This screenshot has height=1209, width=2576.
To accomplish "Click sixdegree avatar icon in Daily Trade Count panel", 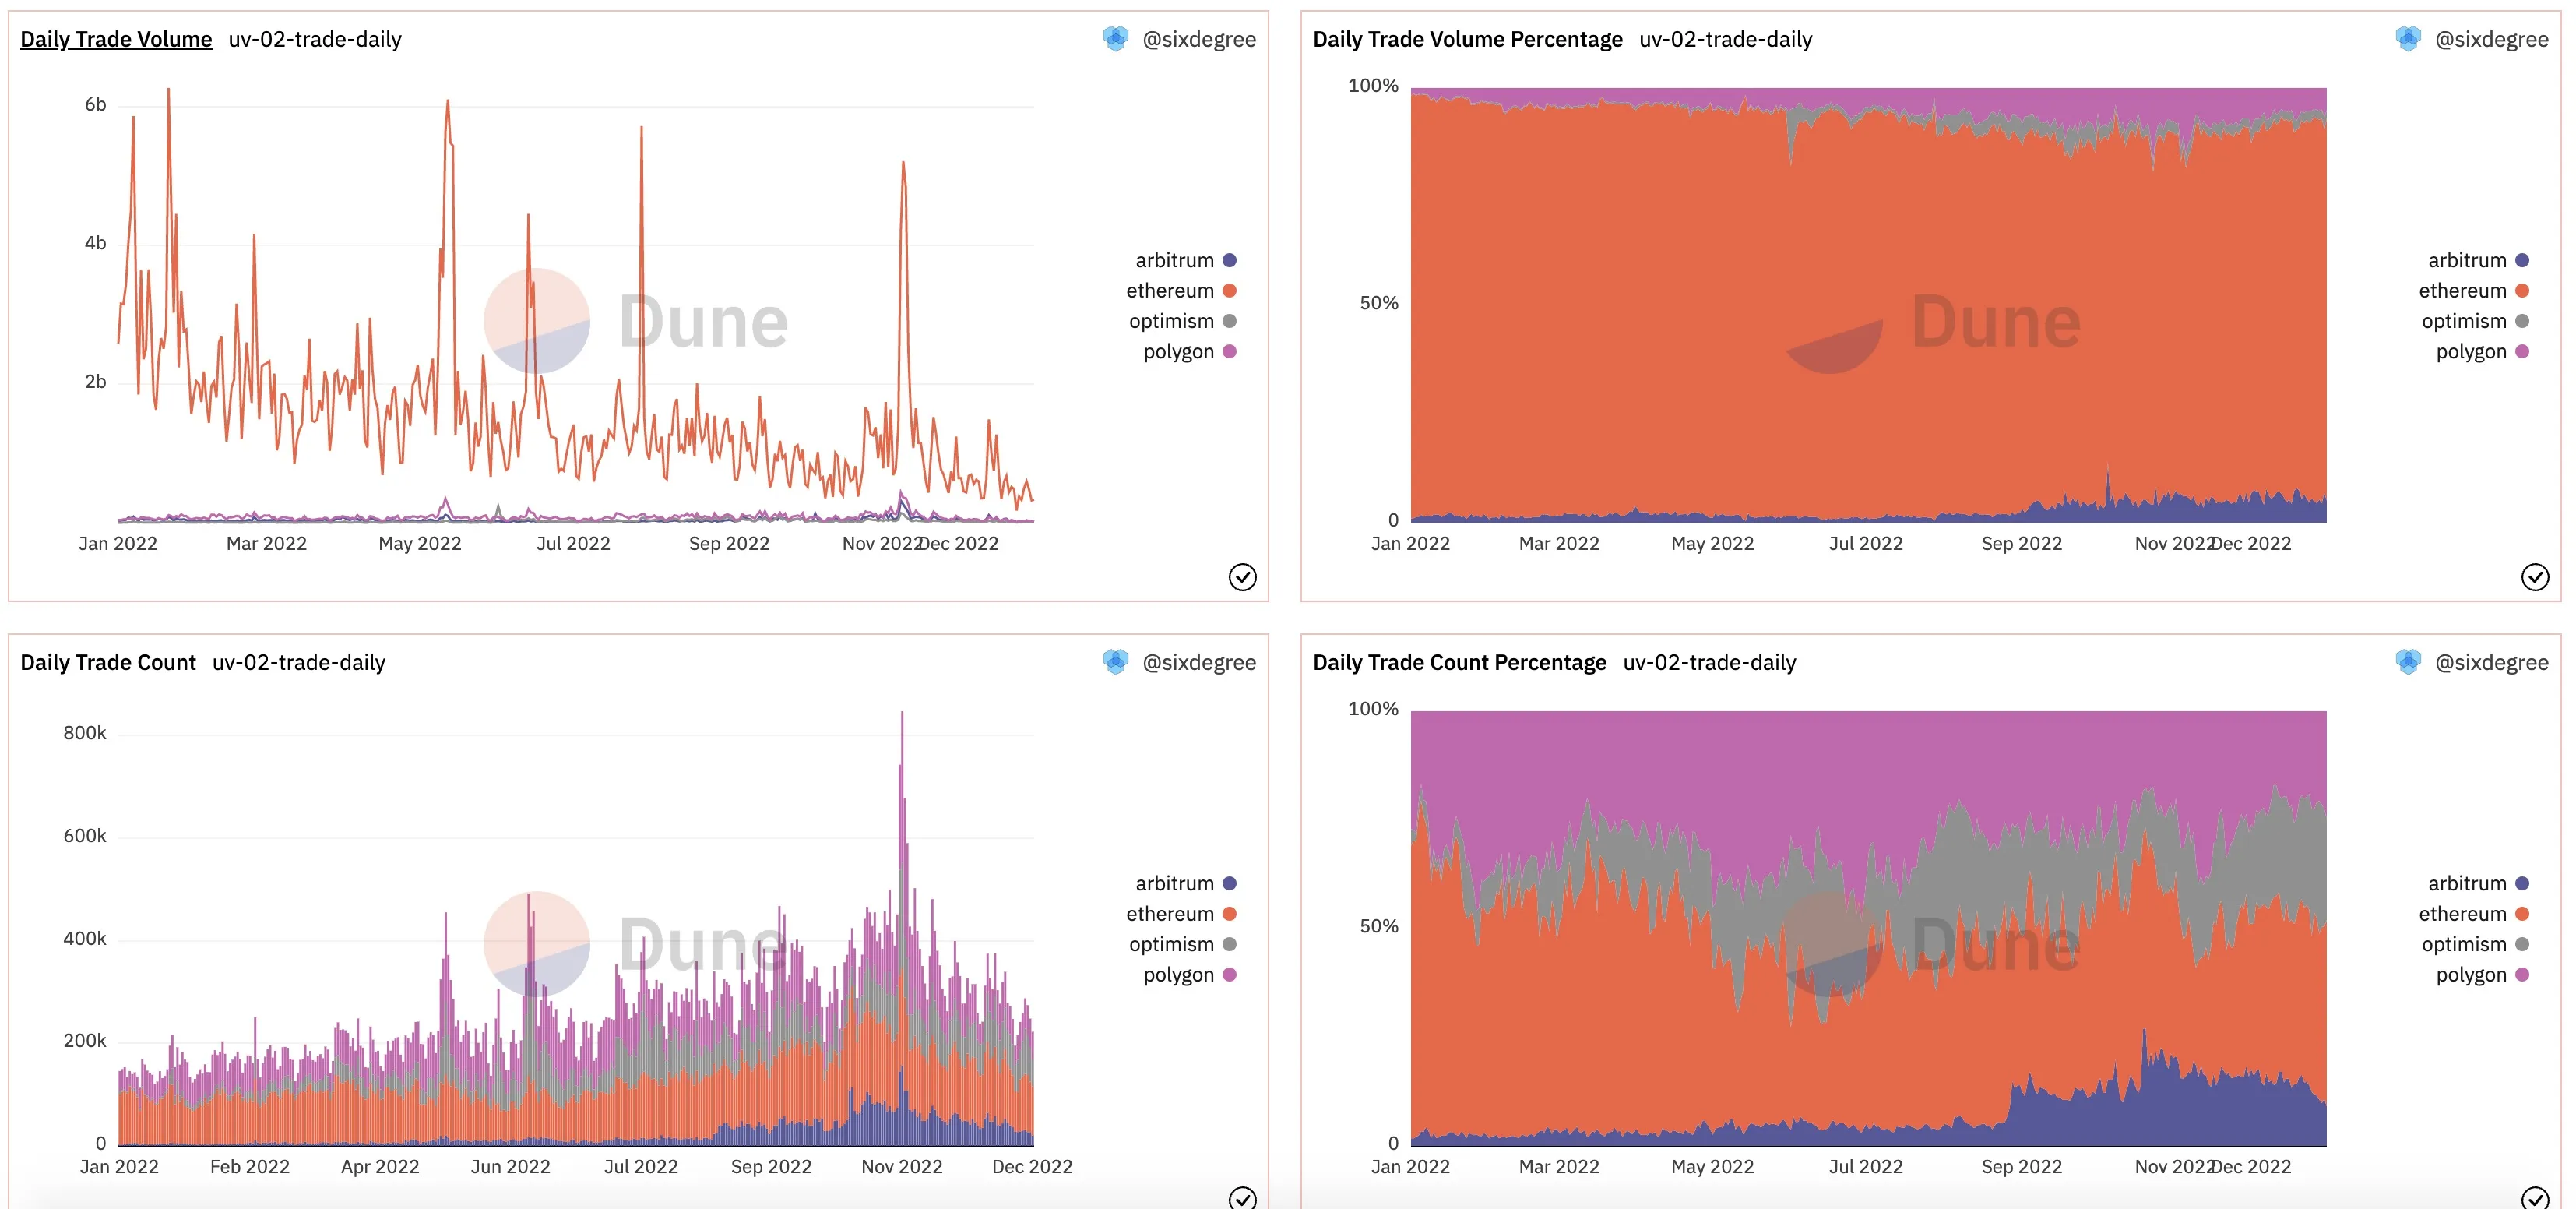I will (1115, 662).
